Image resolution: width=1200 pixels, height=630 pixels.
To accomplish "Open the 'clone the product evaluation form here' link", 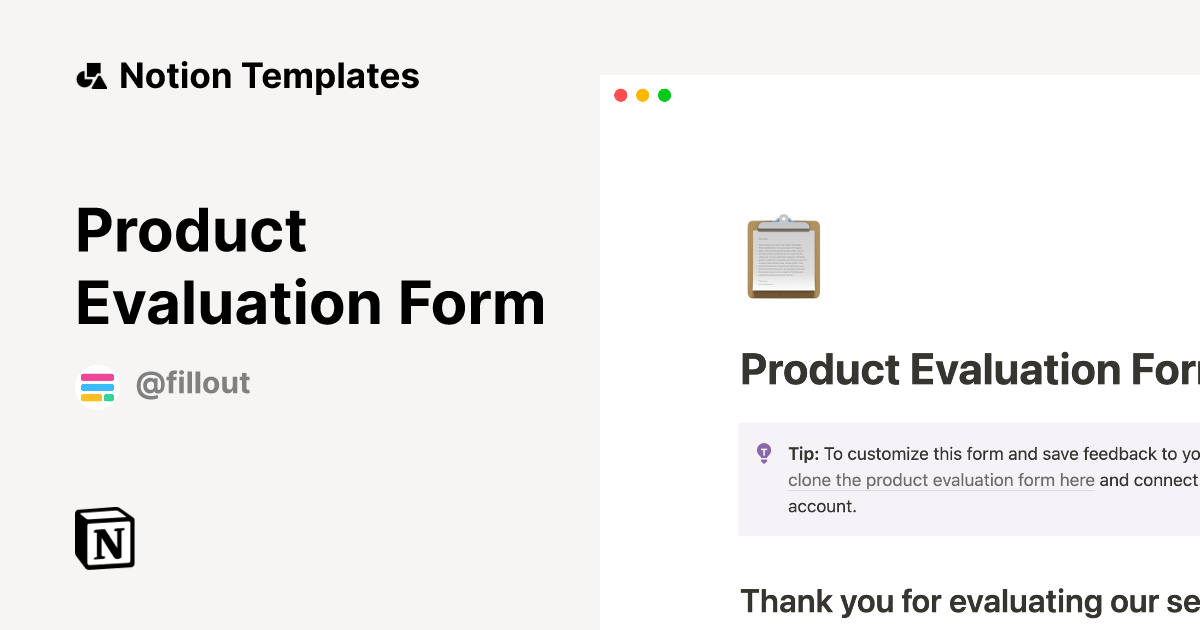I will coord(940,480).
